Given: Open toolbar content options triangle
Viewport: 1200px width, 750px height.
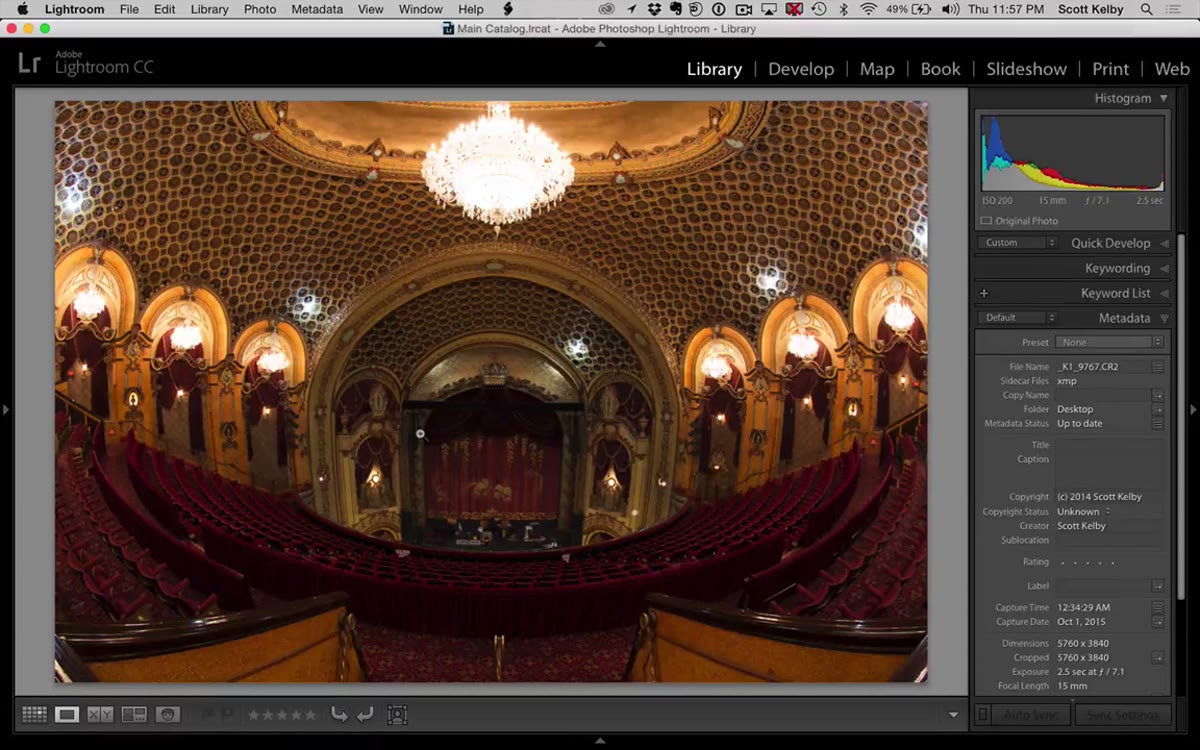Looking at the screenshot, I should 953,715.
